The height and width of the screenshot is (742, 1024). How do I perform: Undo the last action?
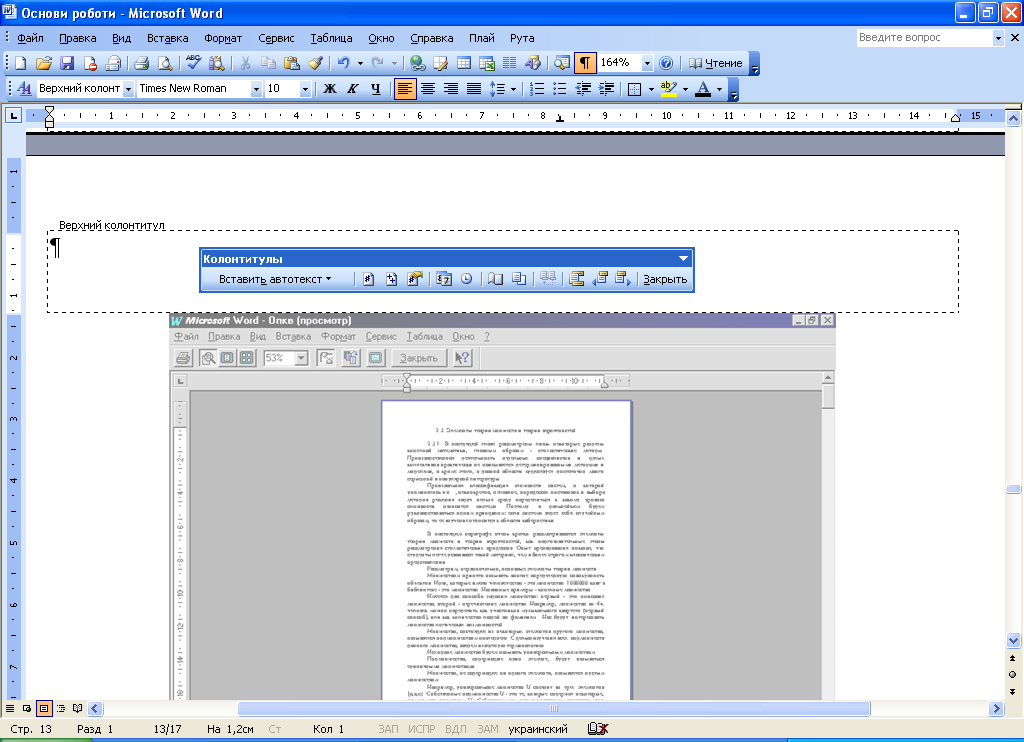point(344,63)
